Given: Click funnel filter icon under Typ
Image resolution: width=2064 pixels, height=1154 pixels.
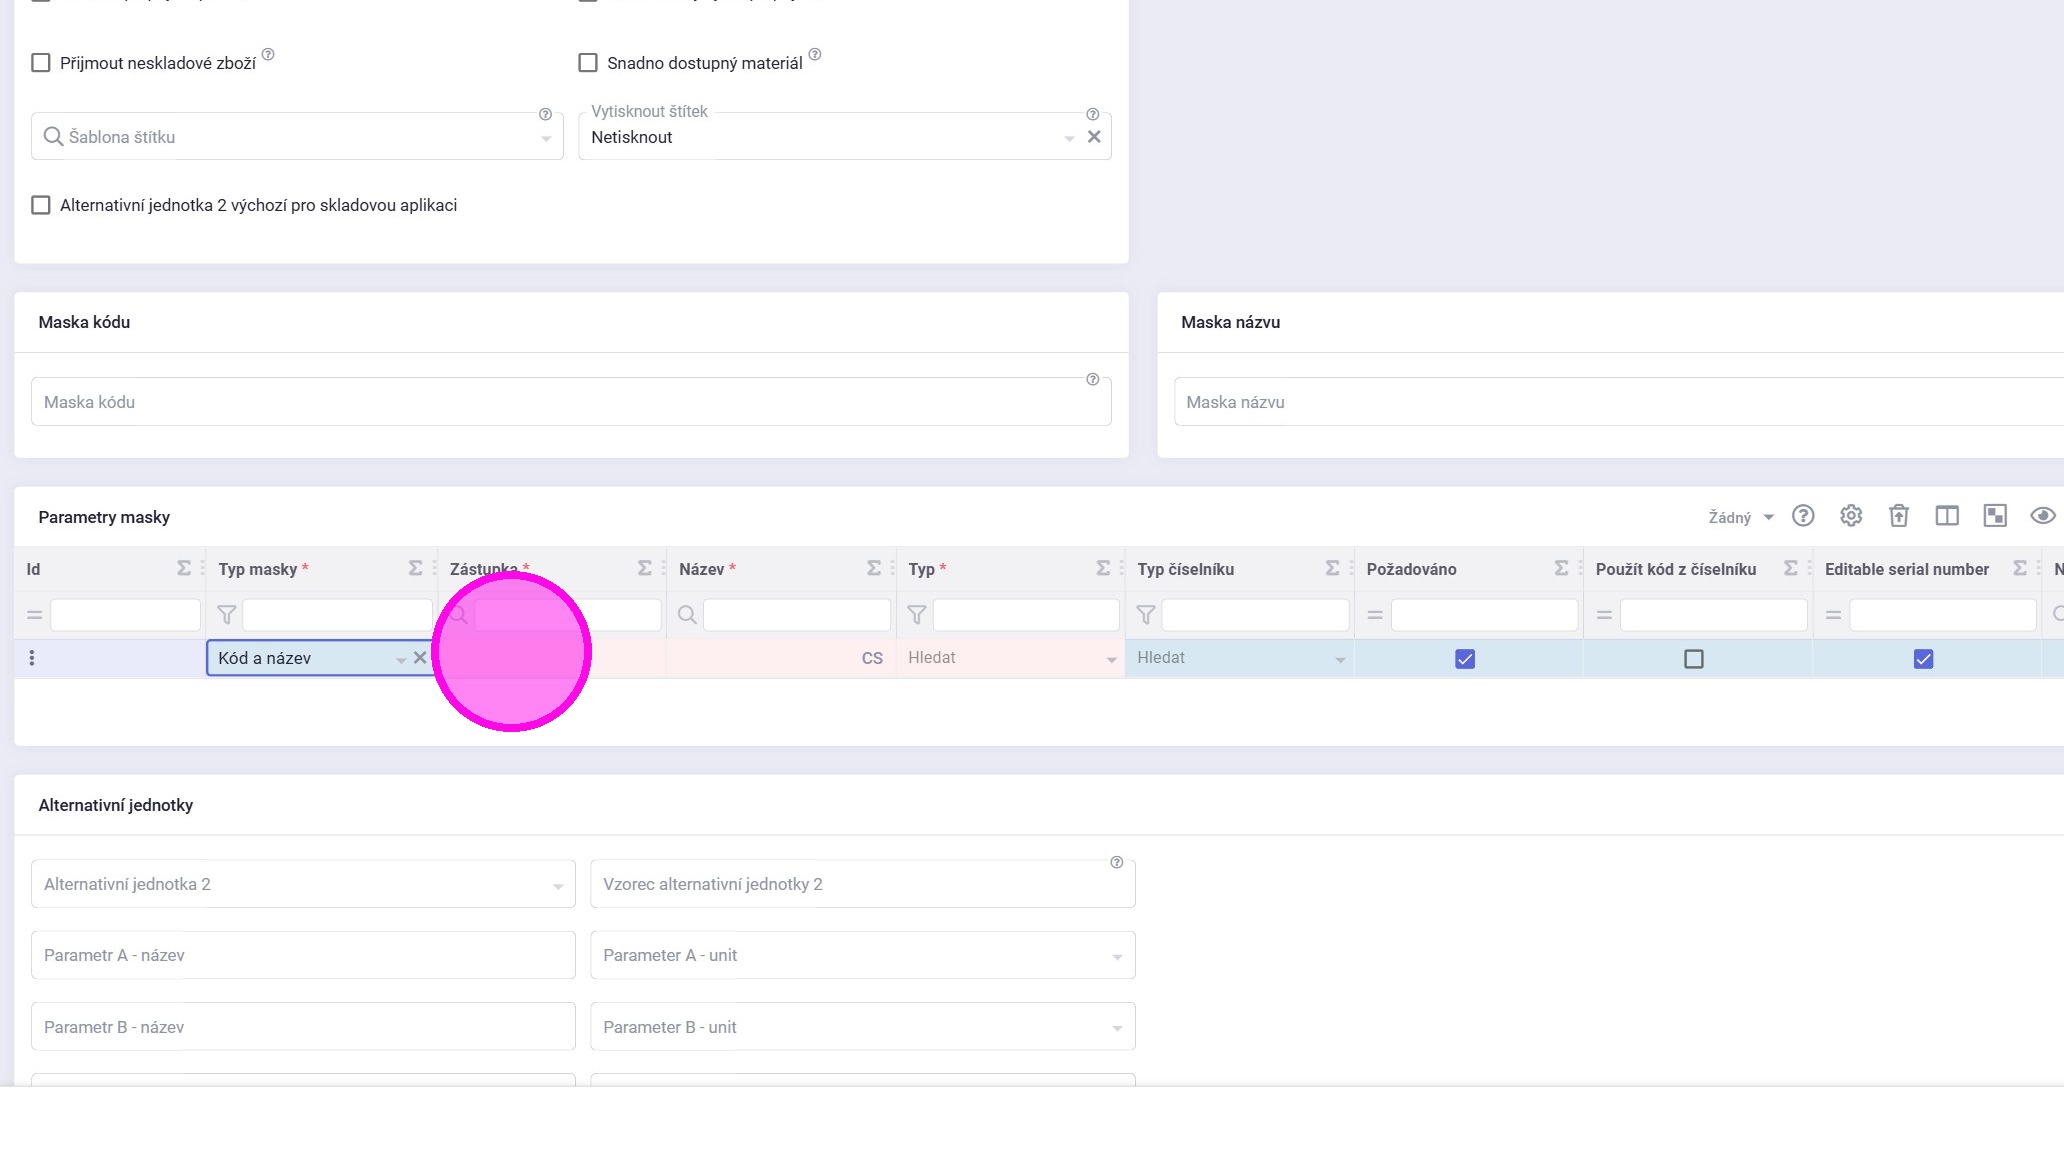Looking at the screenshot, I should tap(916, 615).
